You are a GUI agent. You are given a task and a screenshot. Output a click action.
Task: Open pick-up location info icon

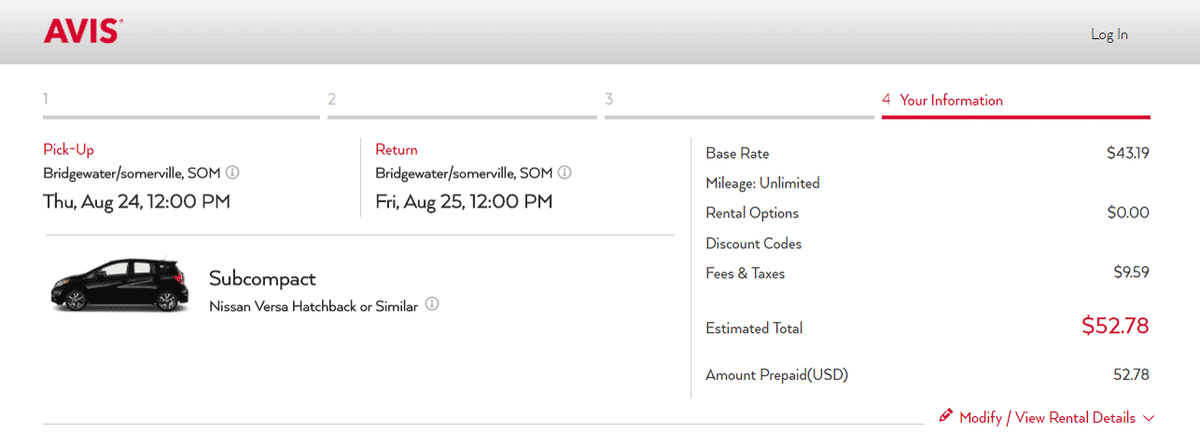point(232,173)
